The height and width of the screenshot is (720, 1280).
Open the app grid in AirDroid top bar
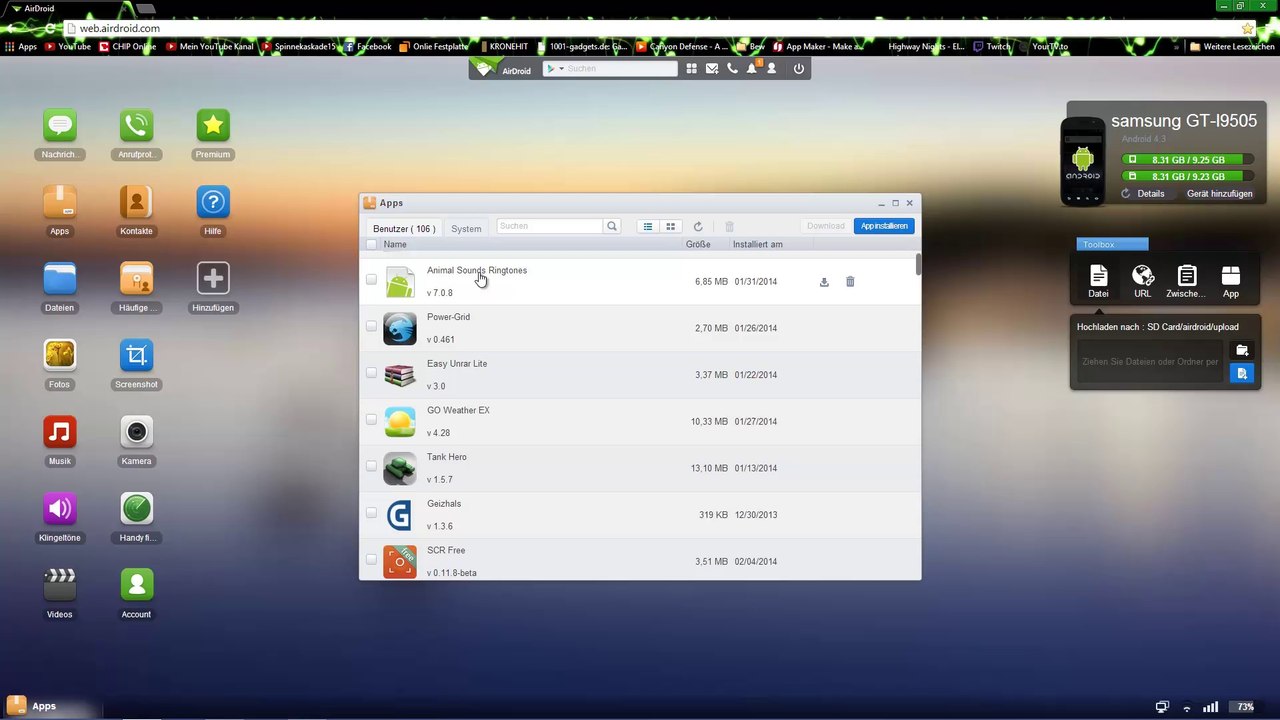(x=691, y=69)
